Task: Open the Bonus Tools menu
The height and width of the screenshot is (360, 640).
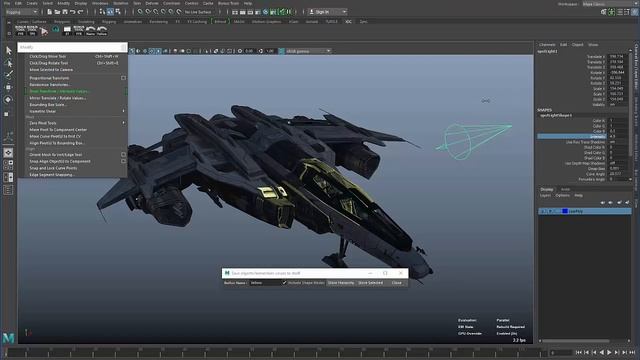Action: pyautogui.click(x=229, y=3)
